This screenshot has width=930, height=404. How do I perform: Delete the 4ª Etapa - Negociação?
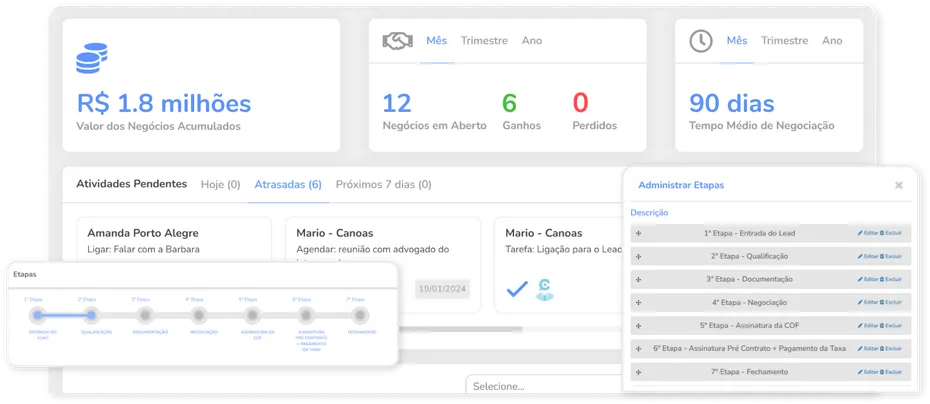pos(891,303)
